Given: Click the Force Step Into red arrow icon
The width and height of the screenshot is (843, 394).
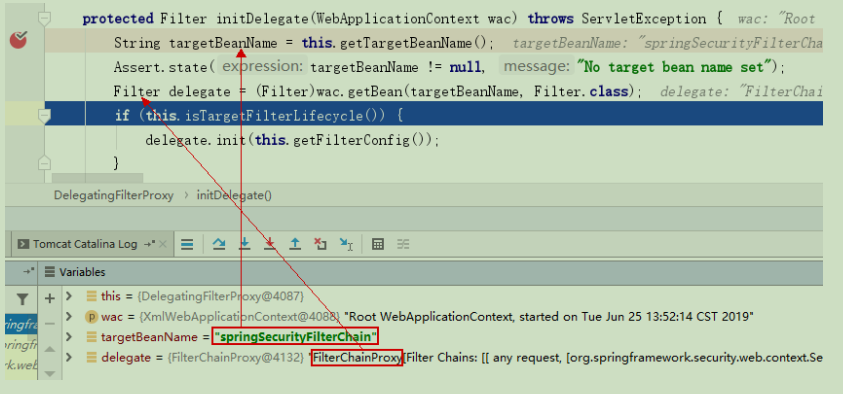Looking at the screenshot, I should tap(270, 245).
